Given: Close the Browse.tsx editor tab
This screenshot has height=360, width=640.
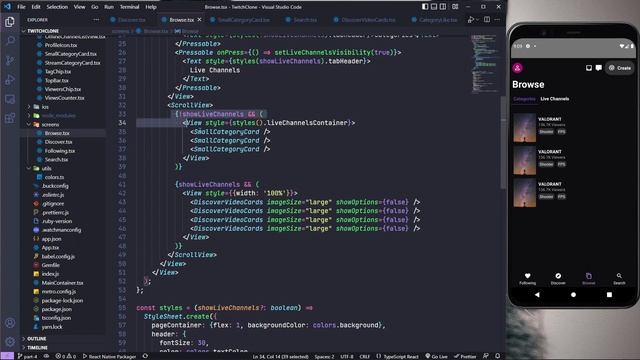Looking at the screenshot, I should point(199,20).
